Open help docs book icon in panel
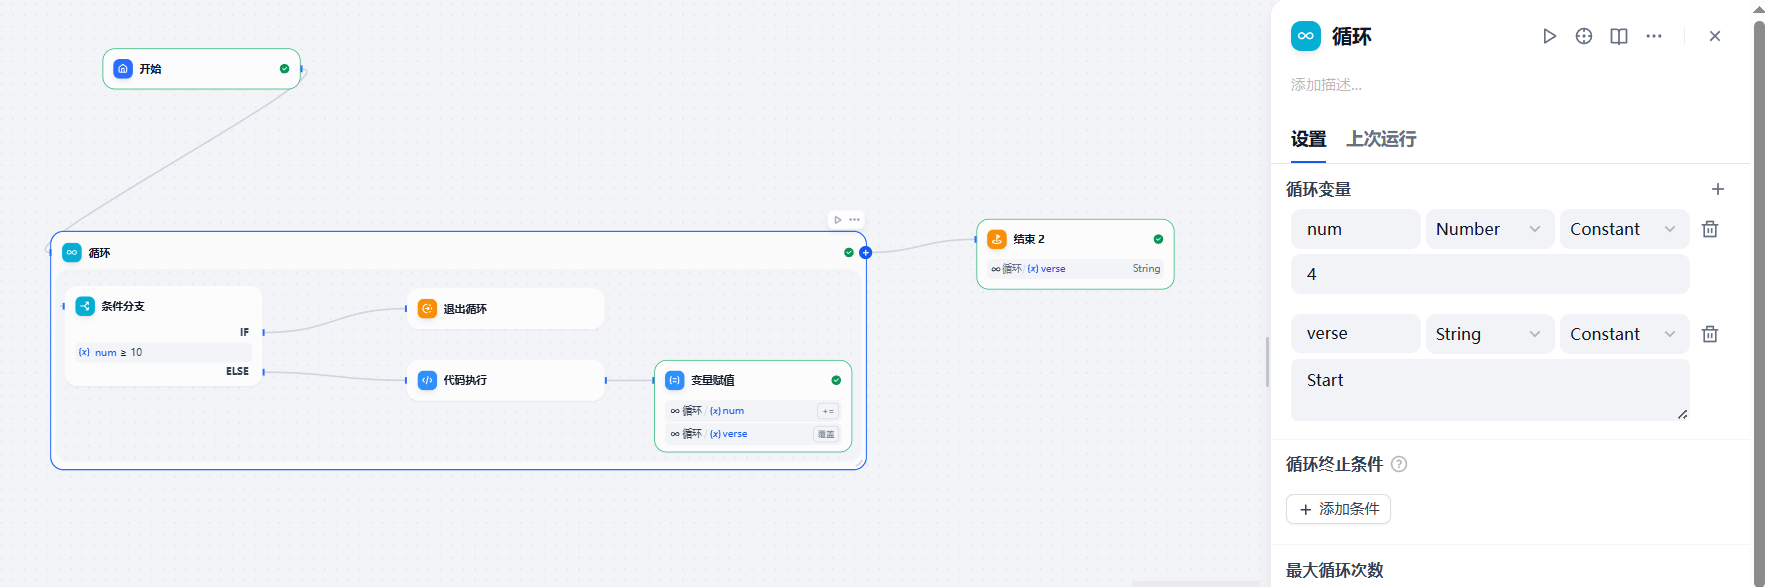 click(1619, 36)
